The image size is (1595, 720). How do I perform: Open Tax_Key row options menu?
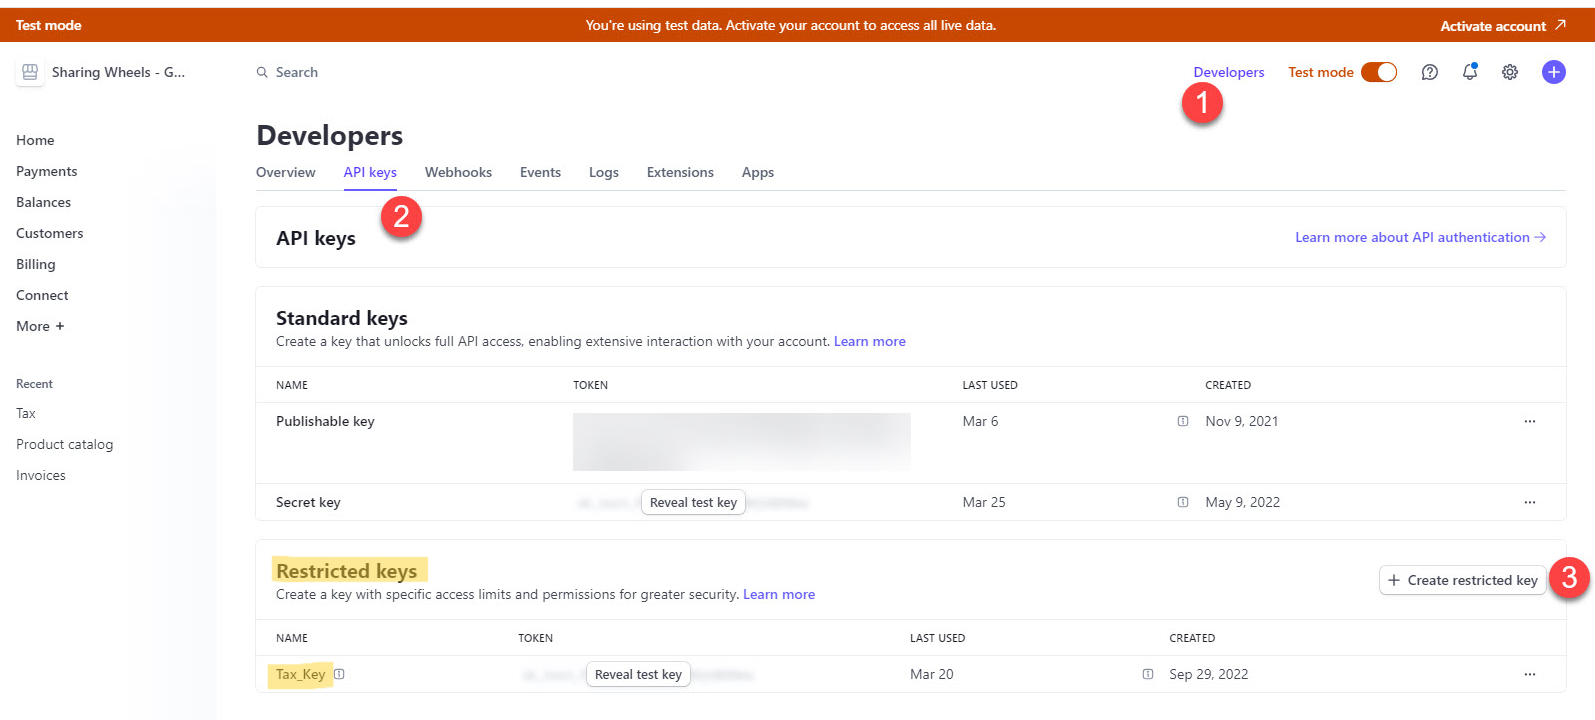point(1529,674)
